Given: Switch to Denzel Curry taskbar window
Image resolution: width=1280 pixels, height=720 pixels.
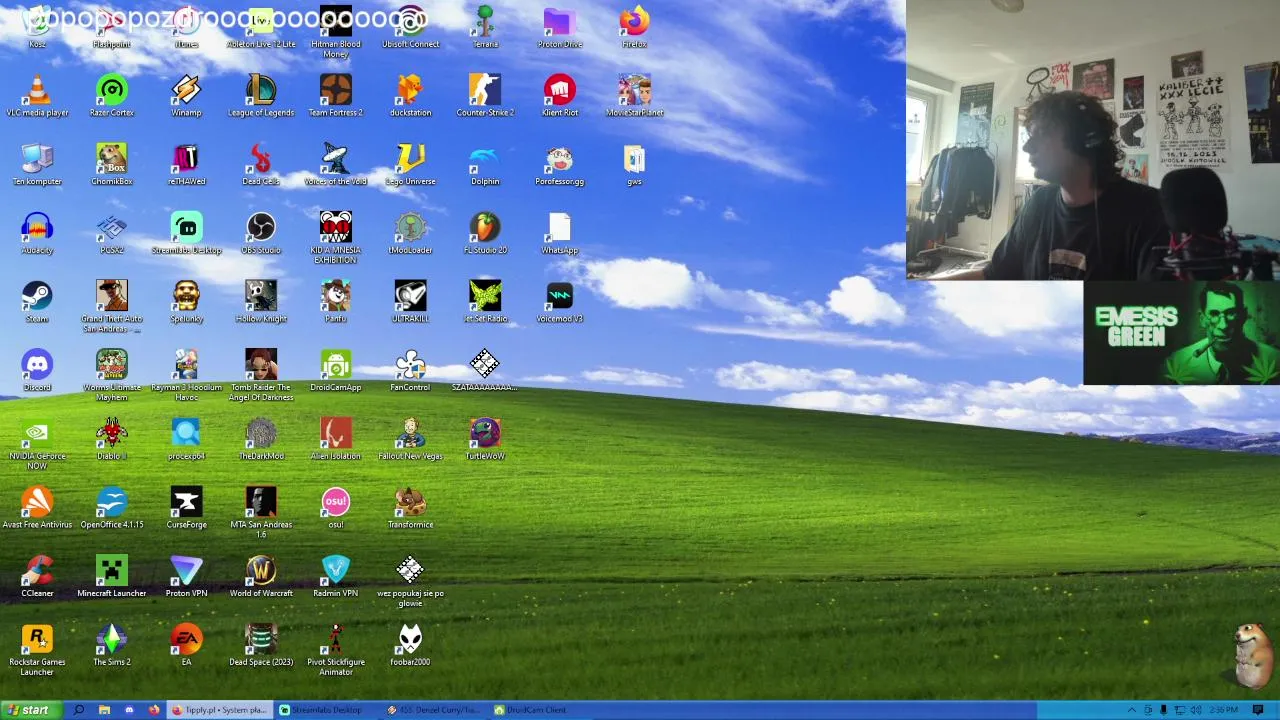Looking at the screenshot, I should 434,710.
